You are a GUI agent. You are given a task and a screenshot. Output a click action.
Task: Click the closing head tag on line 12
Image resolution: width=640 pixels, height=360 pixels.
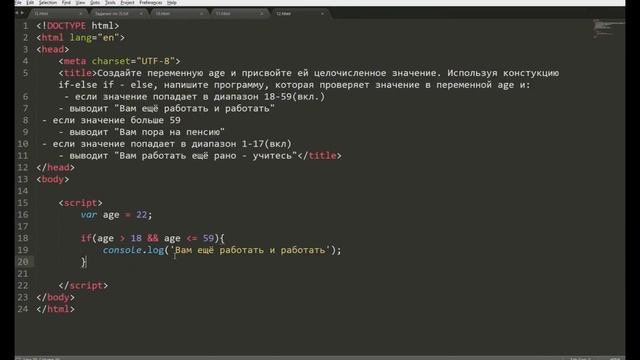coord(56,168)
